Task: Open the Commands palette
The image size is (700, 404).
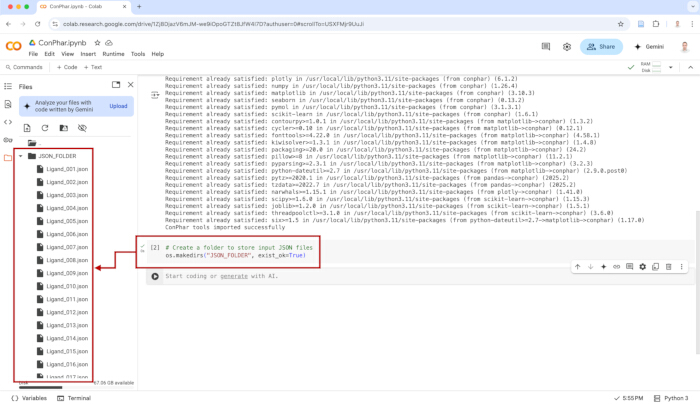Action: [x=25, y=67]
